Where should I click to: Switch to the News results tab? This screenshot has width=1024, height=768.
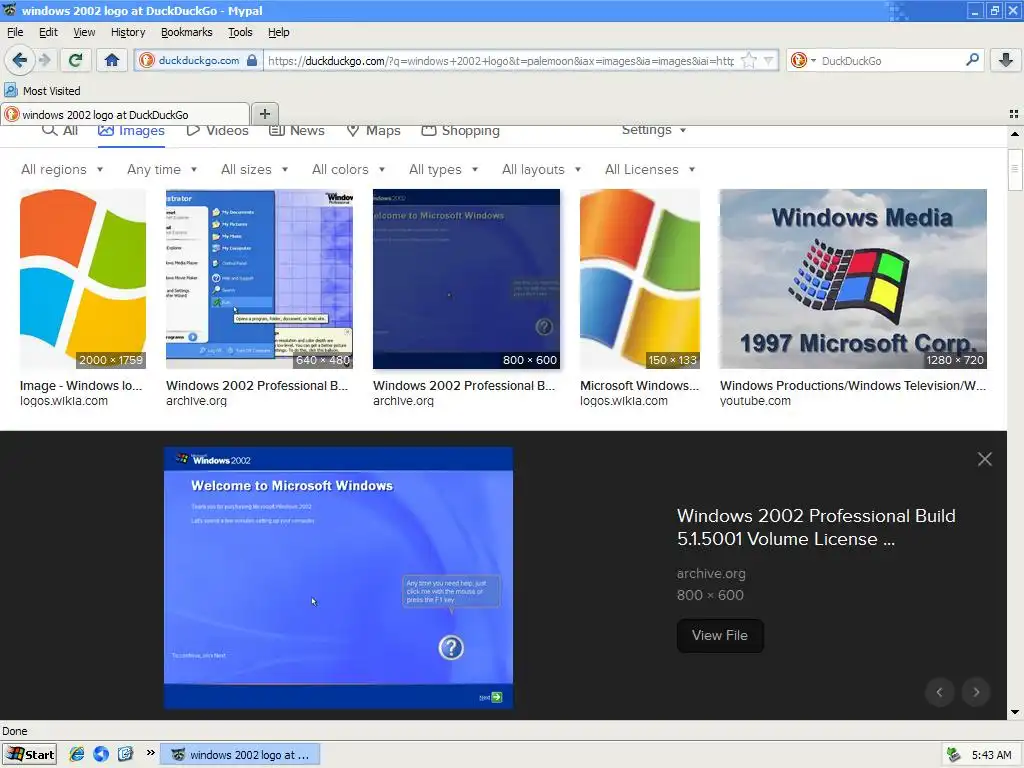click(x=297, y=131)
